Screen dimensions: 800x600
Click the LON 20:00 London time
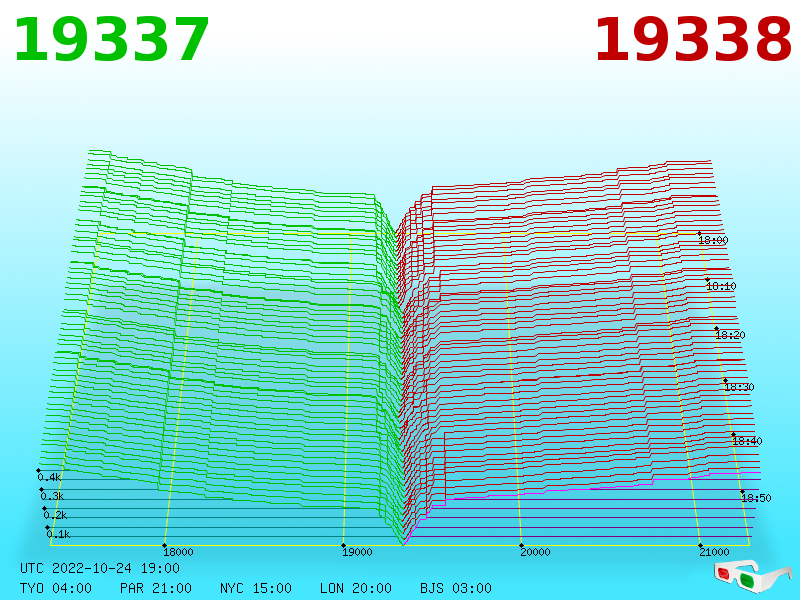(x=356, y=588)
